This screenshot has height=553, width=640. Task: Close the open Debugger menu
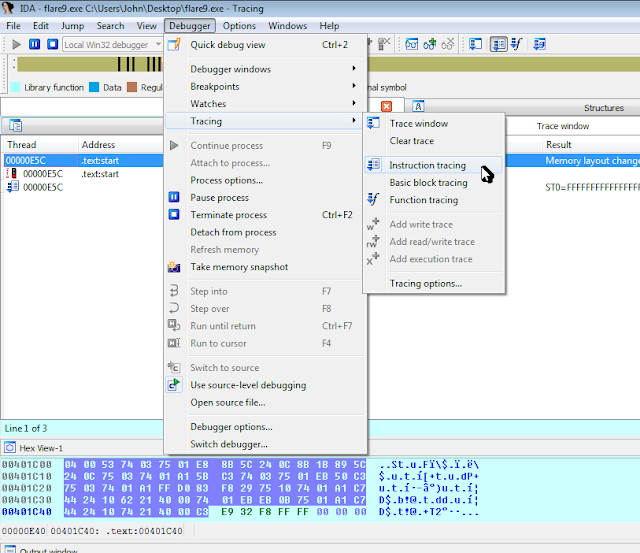pos(190,26)
